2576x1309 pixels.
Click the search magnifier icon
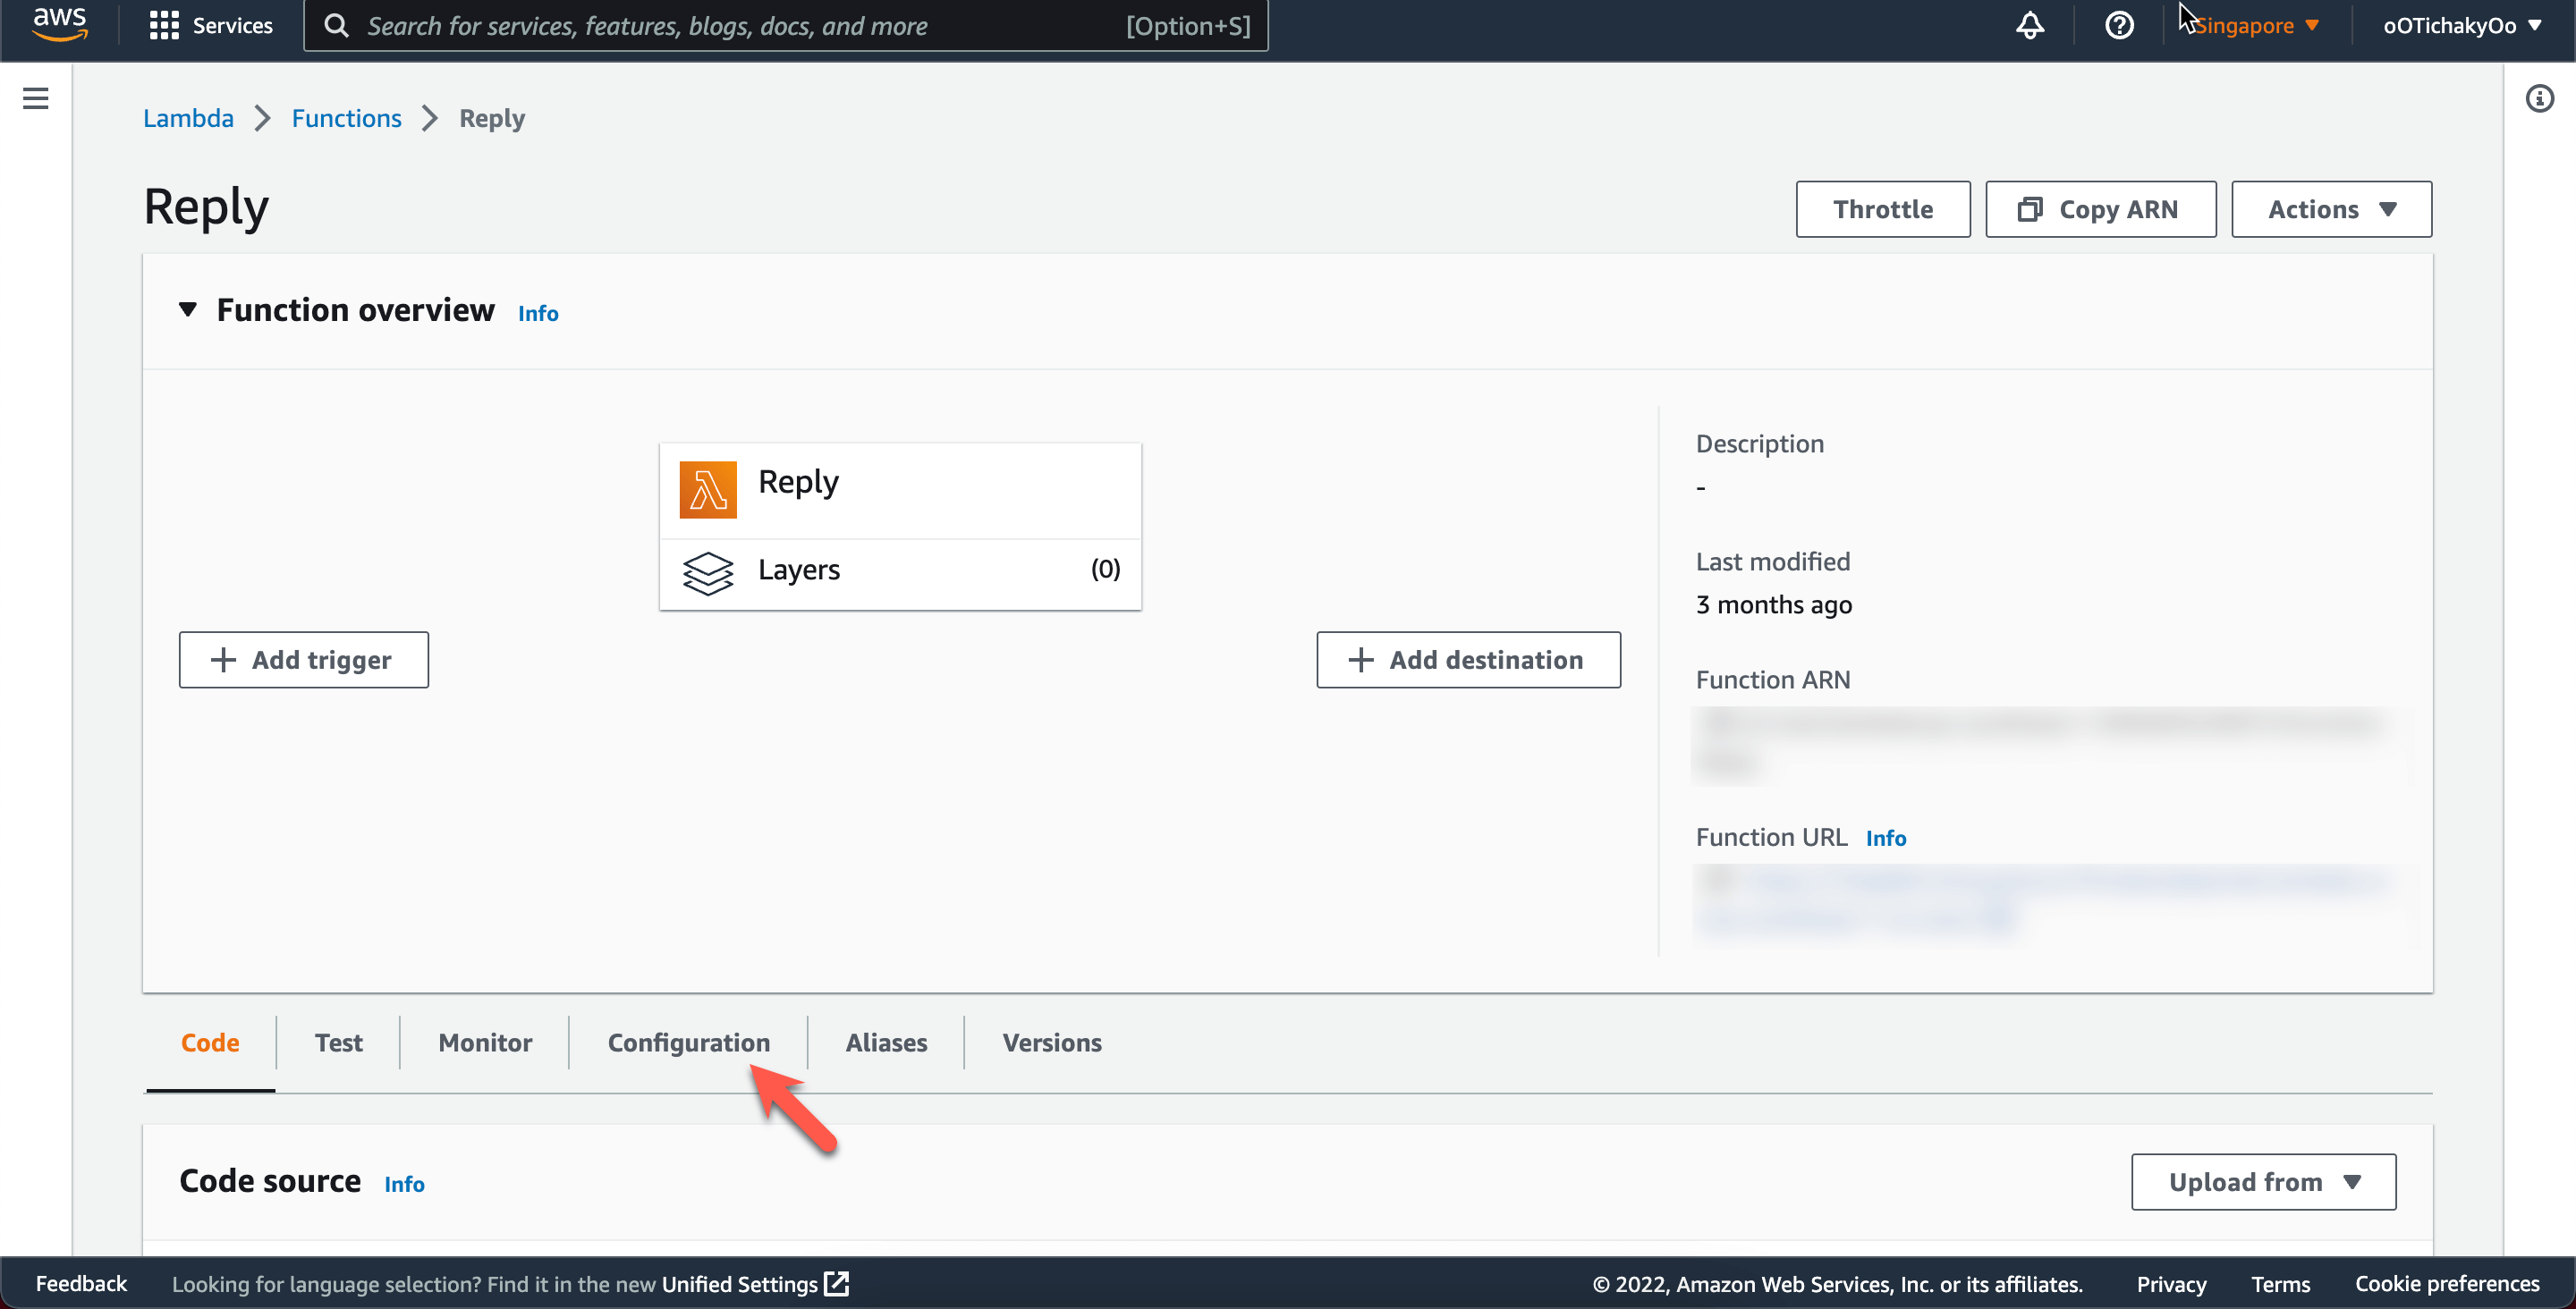point(337,25)
